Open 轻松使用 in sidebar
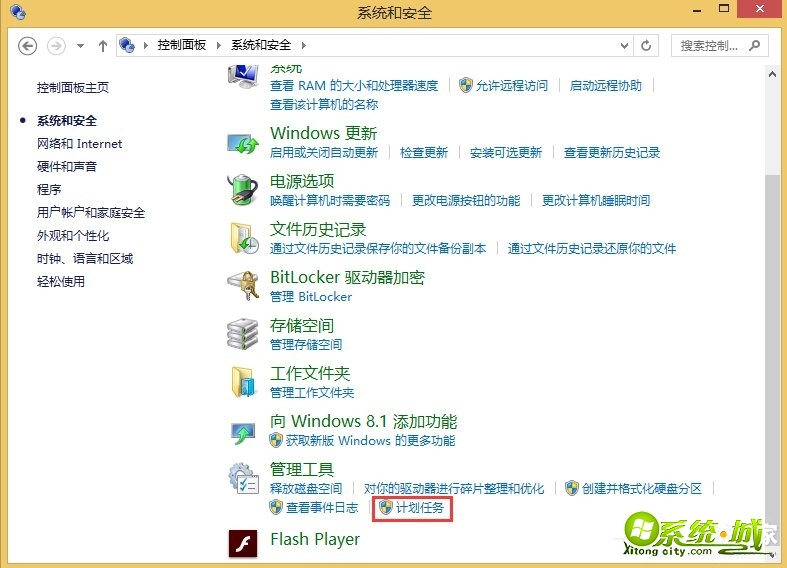This screenshot has width=787, height=568. click(61, 281)
